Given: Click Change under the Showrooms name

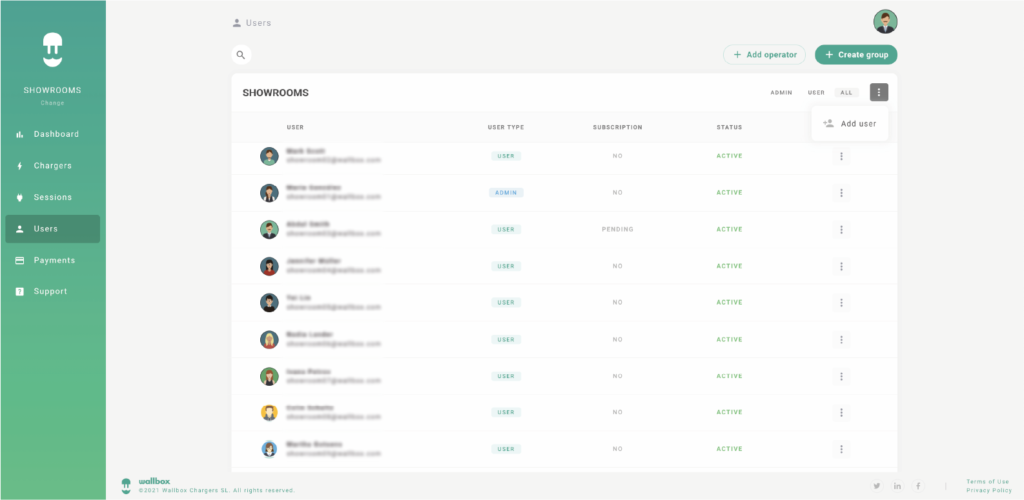Looking at the screenshot, I should (52, 102).
